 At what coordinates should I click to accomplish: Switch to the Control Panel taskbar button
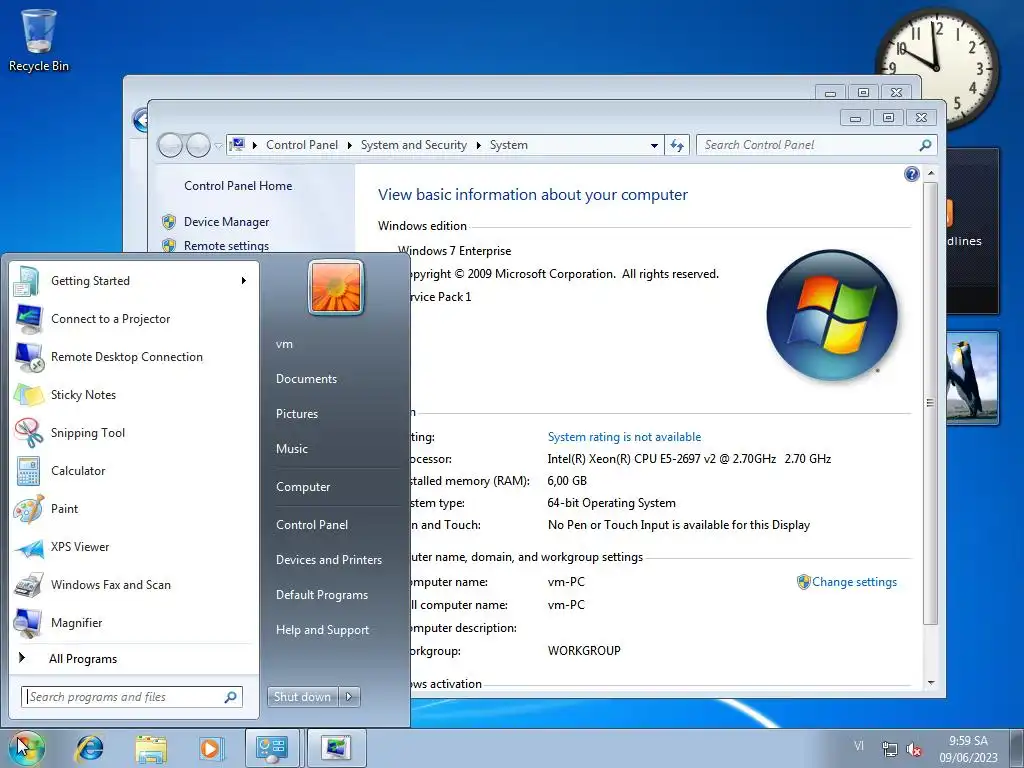[x=272, y=748]
